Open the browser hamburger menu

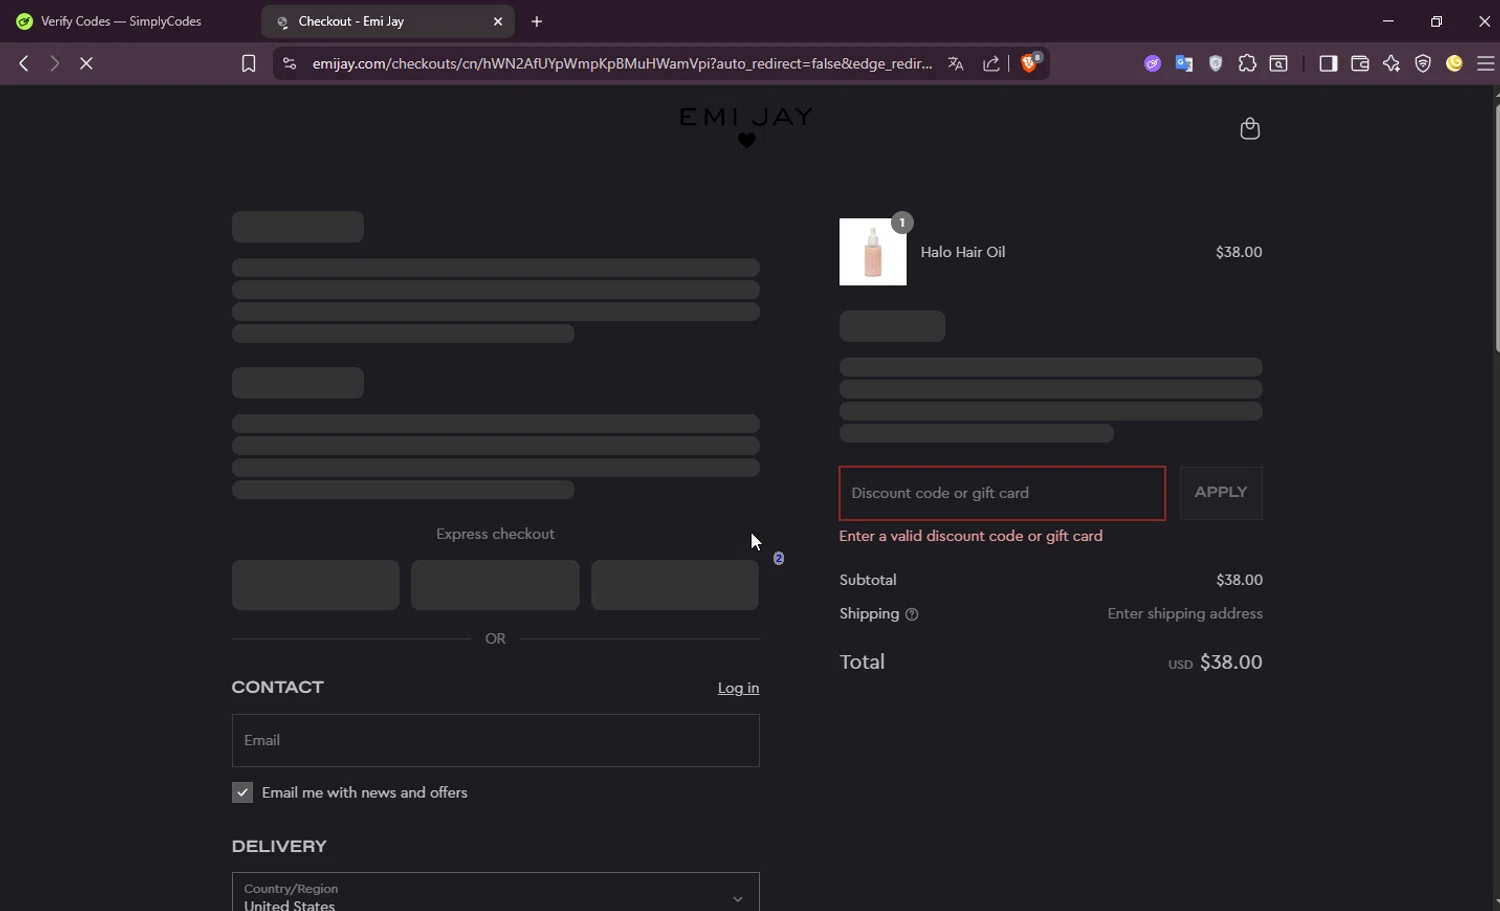pos(1486,64)
